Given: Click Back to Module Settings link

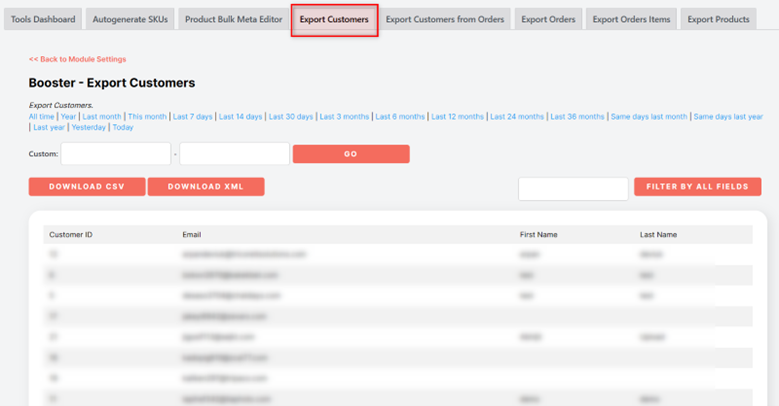Looking at the screenshot, I should pos(78,59).
